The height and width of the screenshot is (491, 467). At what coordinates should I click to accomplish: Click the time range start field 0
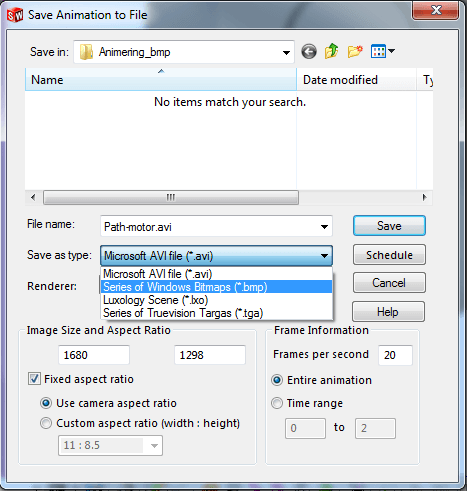coord(305,428)
